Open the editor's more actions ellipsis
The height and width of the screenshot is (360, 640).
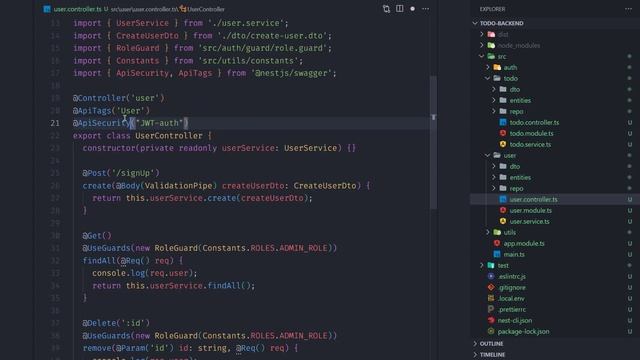(425, 9)
